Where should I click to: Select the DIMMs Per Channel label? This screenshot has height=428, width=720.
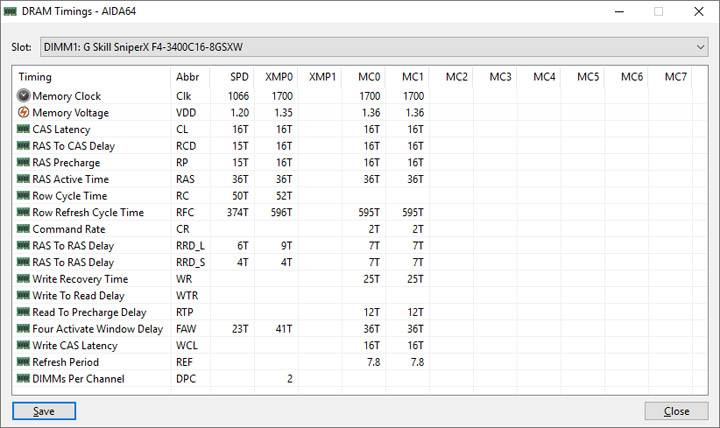(x=79, y=378)
